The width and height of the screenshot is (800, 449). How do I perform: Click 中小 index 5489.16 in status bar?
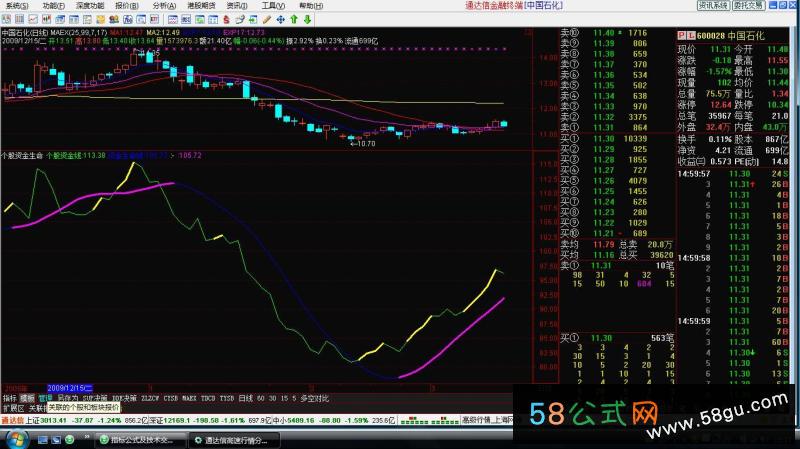point(293,420)
